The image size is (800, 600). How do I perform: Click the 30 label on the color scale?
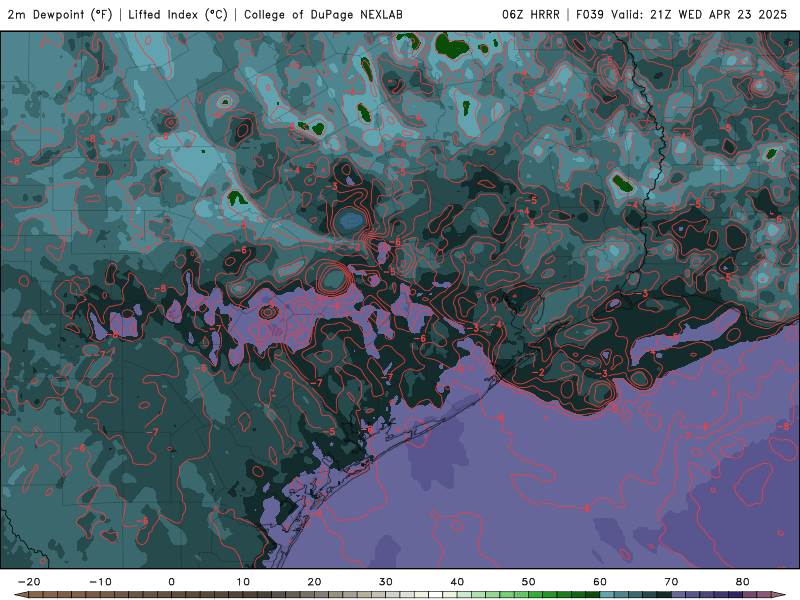[x=386, y=582]
